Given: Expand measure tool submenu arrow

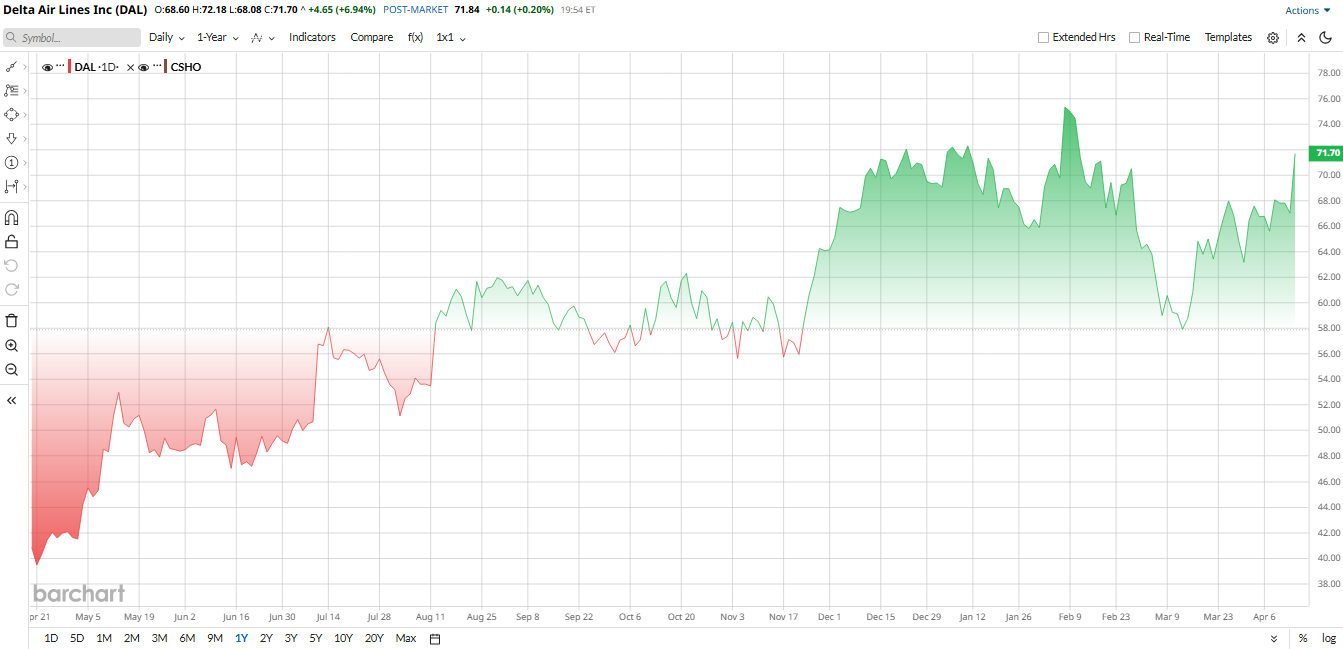Looking at the screenshot, I should pos(25,187).
